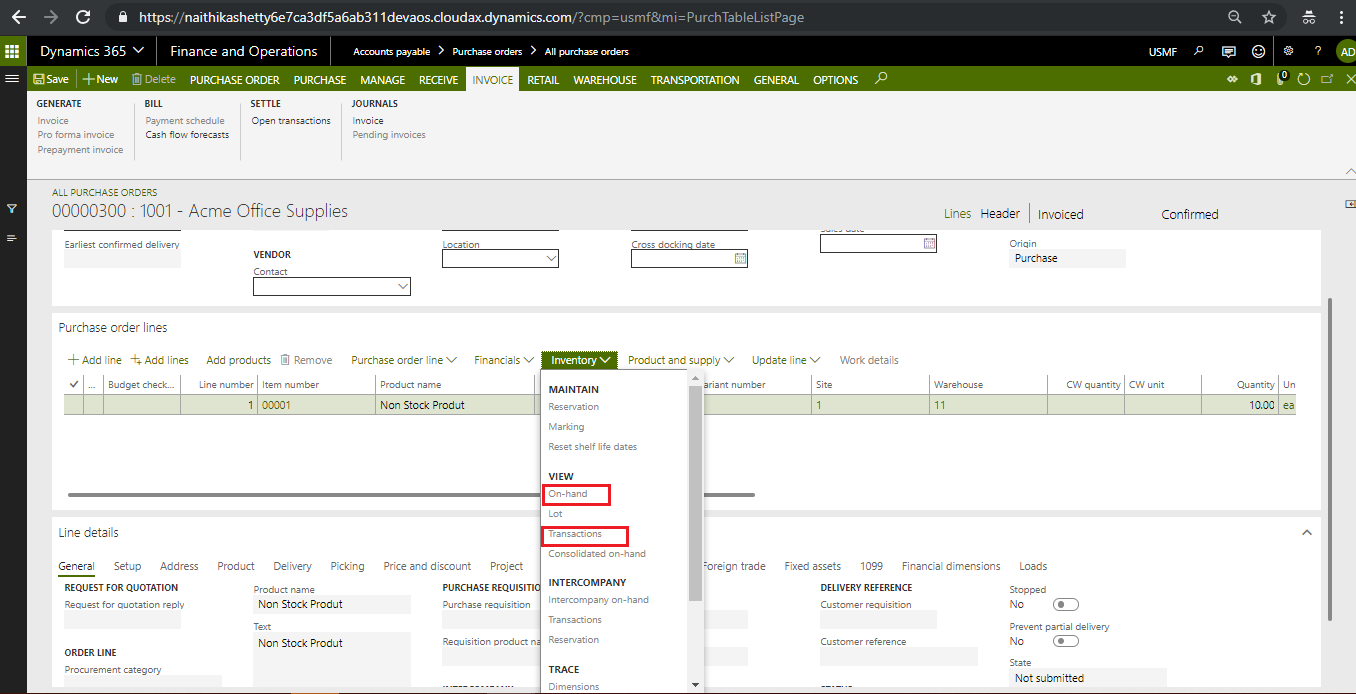The height and width of the screenshot is (694, 1356).
Task: Expand the Purchase order line menu
Action: point(404,360)
